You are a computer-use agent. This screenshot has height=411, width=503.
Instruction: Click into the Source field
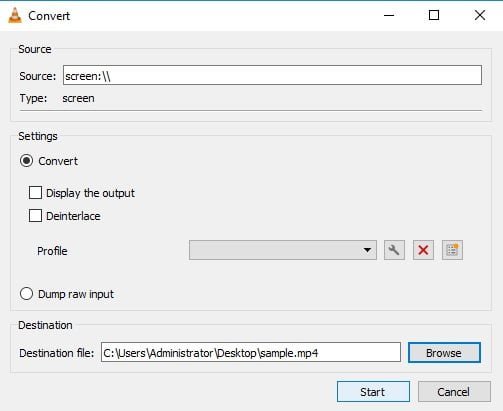click(272, 75)
